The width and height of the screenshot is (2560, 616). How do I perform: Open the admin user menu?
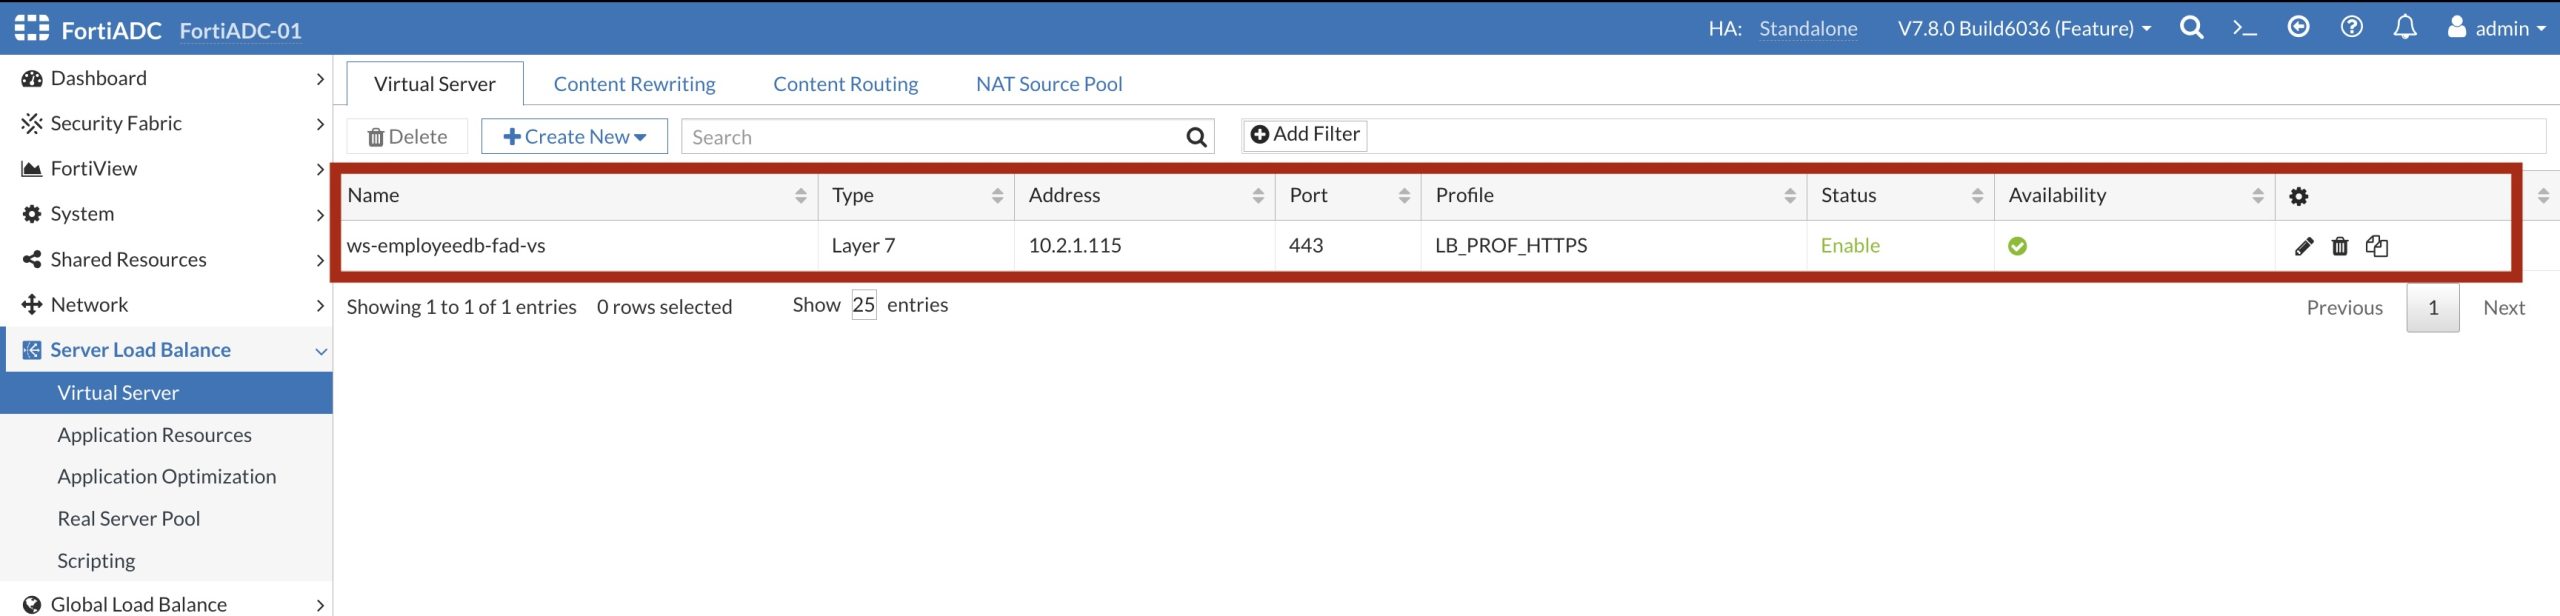pos(2496,28)
